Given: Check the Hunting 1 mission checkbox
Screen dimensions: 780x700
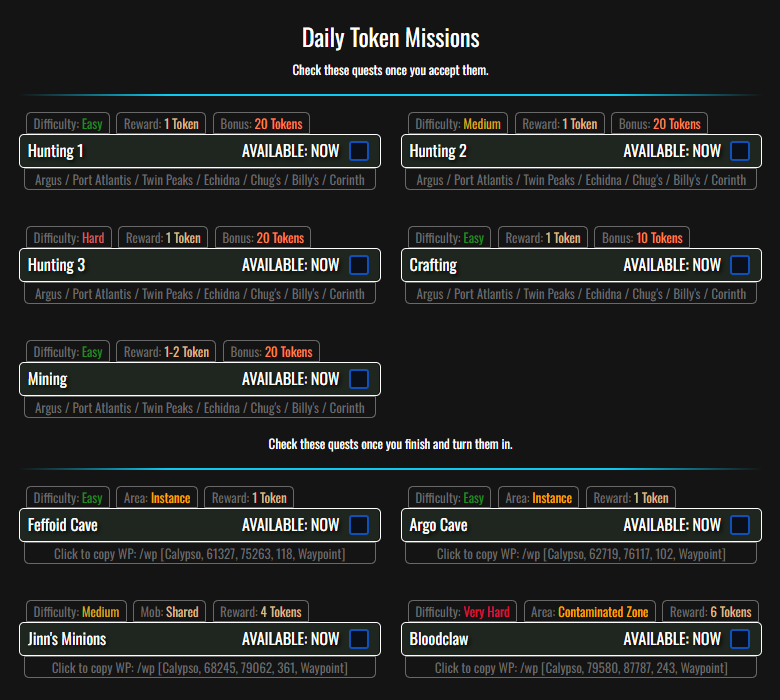Looking at the screenshot, I should (359, 151).
